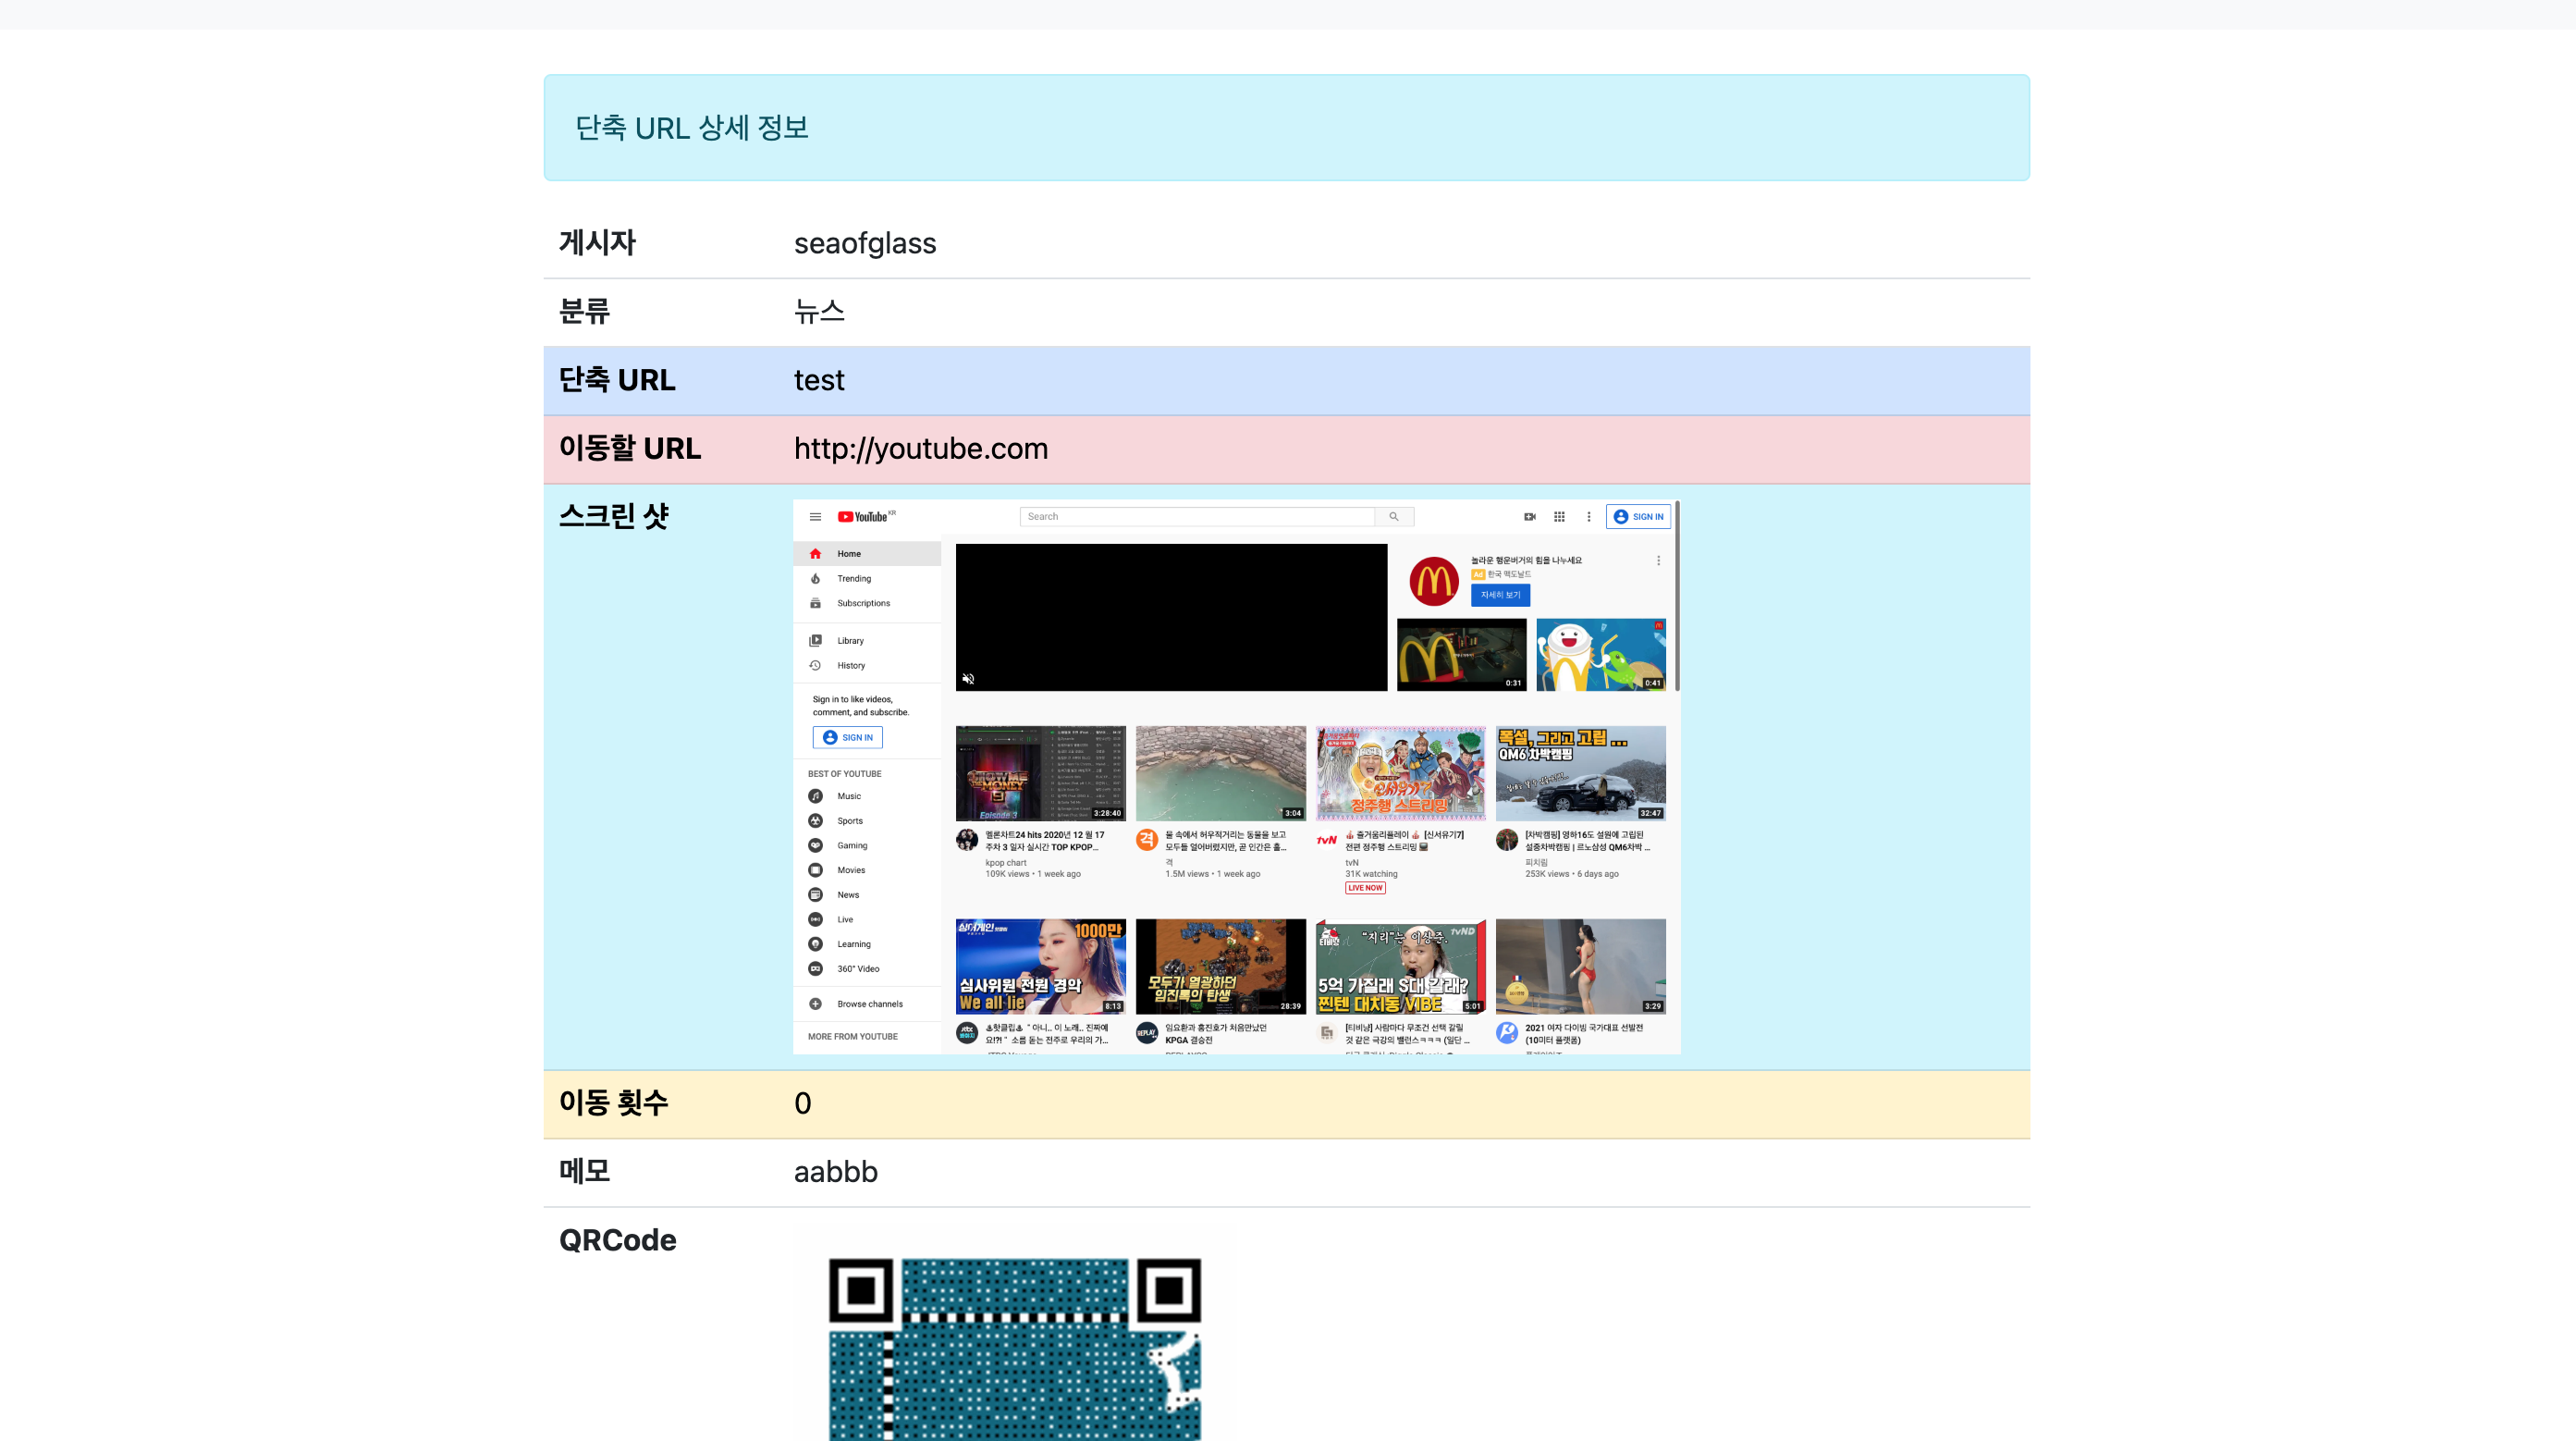Collapse the sidebar with hamburger menu
This screenshot has width=2576, height=1441.
815,516
